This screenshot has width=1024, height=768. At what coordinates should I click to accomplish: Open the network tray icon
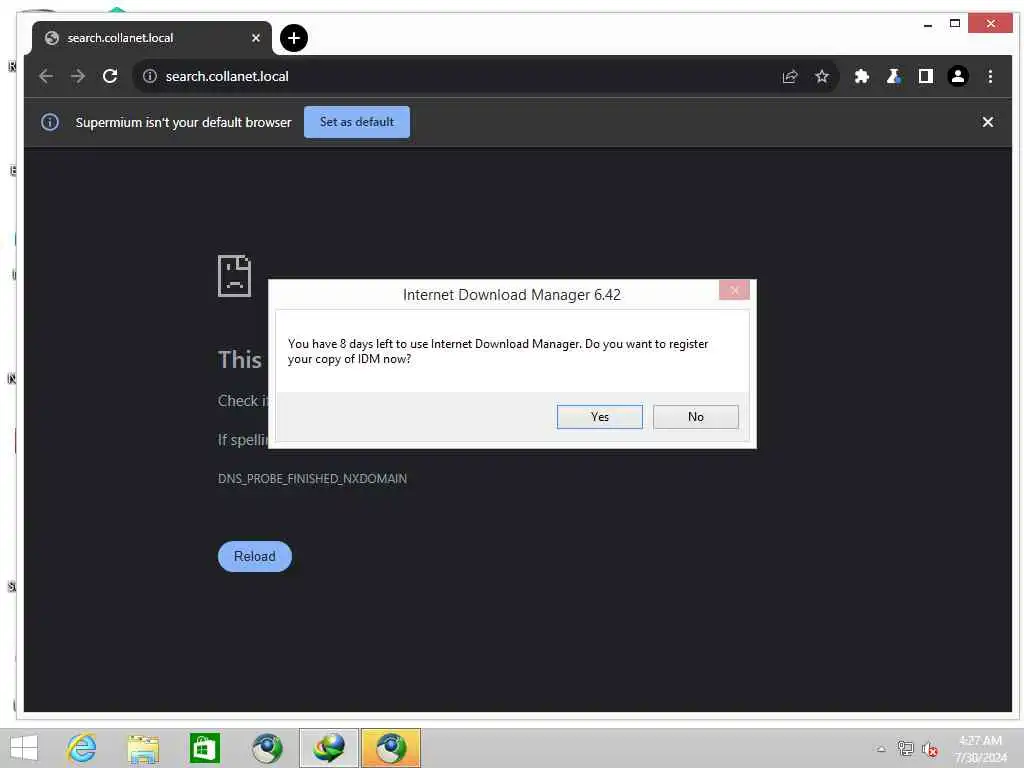pyautogui.click(x=905, y=748)
